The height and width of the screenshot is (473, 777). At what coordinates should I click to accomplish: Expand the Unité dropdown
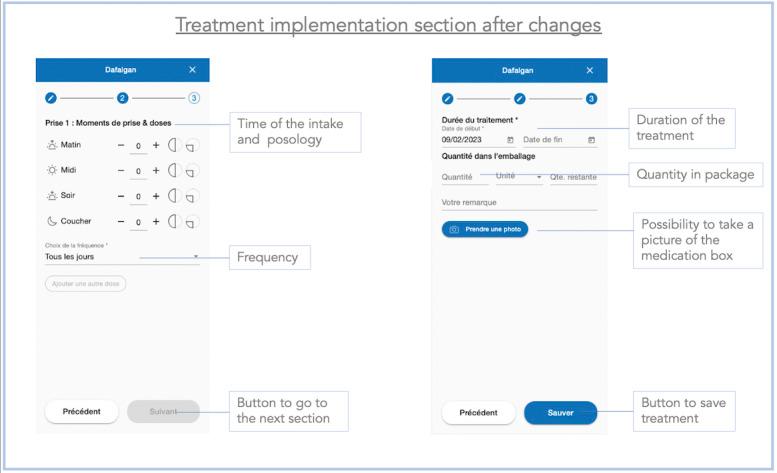[x=519, y=176]
